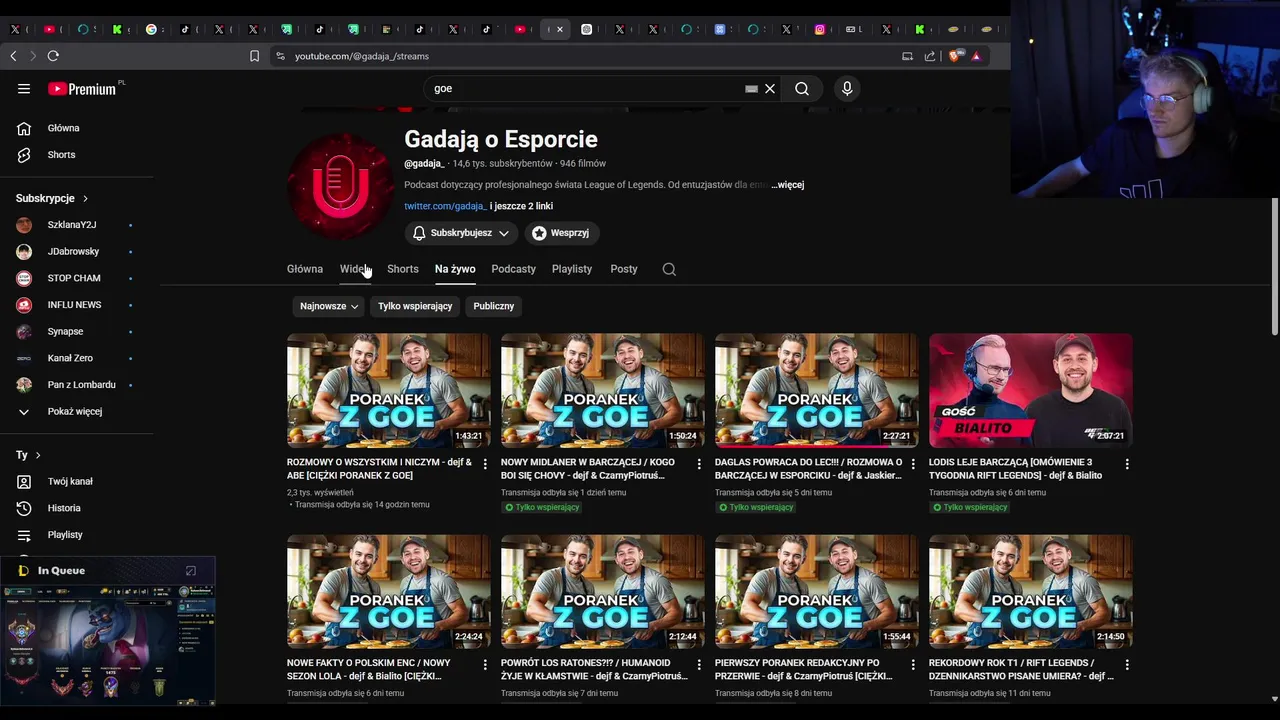Expand channel description with ...więcej
The height and width of the screenshot is (720, 1280).
788,185
